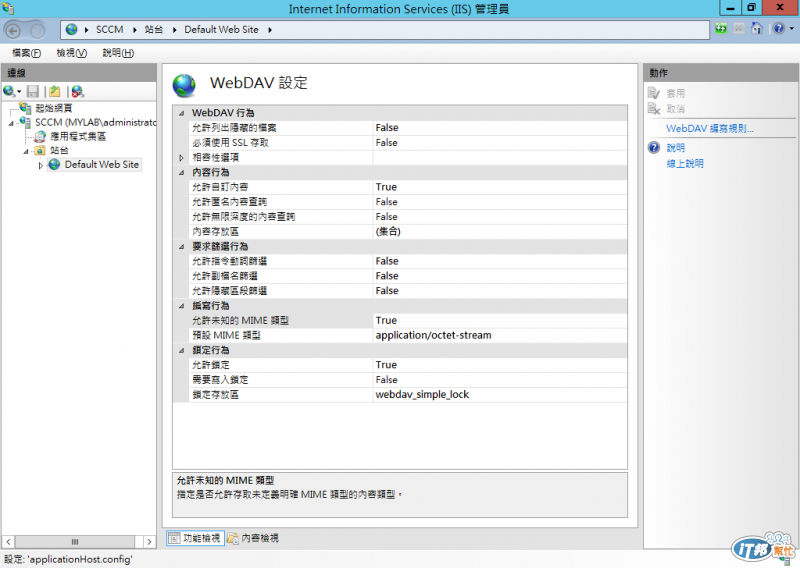Click right scroll arrow of connections pane
The image size is (800, 568).
point(149,541)
